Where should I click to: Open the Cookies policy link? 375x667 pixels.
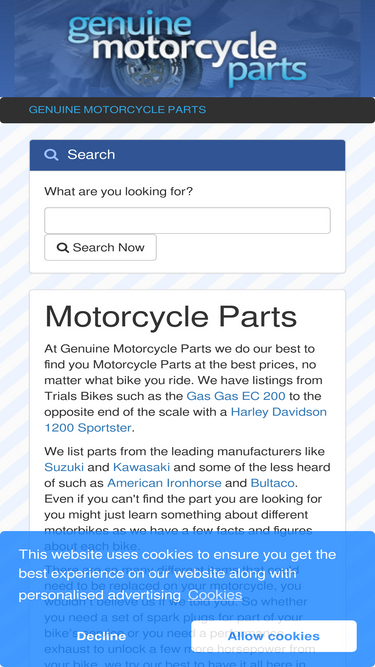[215, 595]
